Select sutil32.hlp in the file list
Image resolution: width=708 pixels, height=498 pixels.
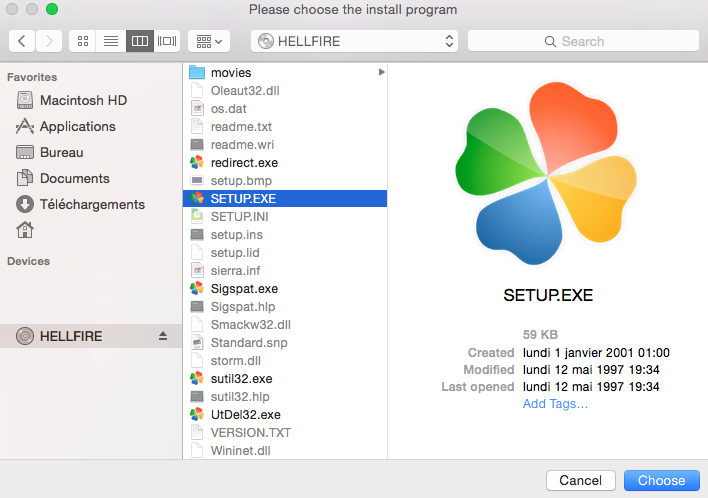pyautogui.click(x=285, y=397)
